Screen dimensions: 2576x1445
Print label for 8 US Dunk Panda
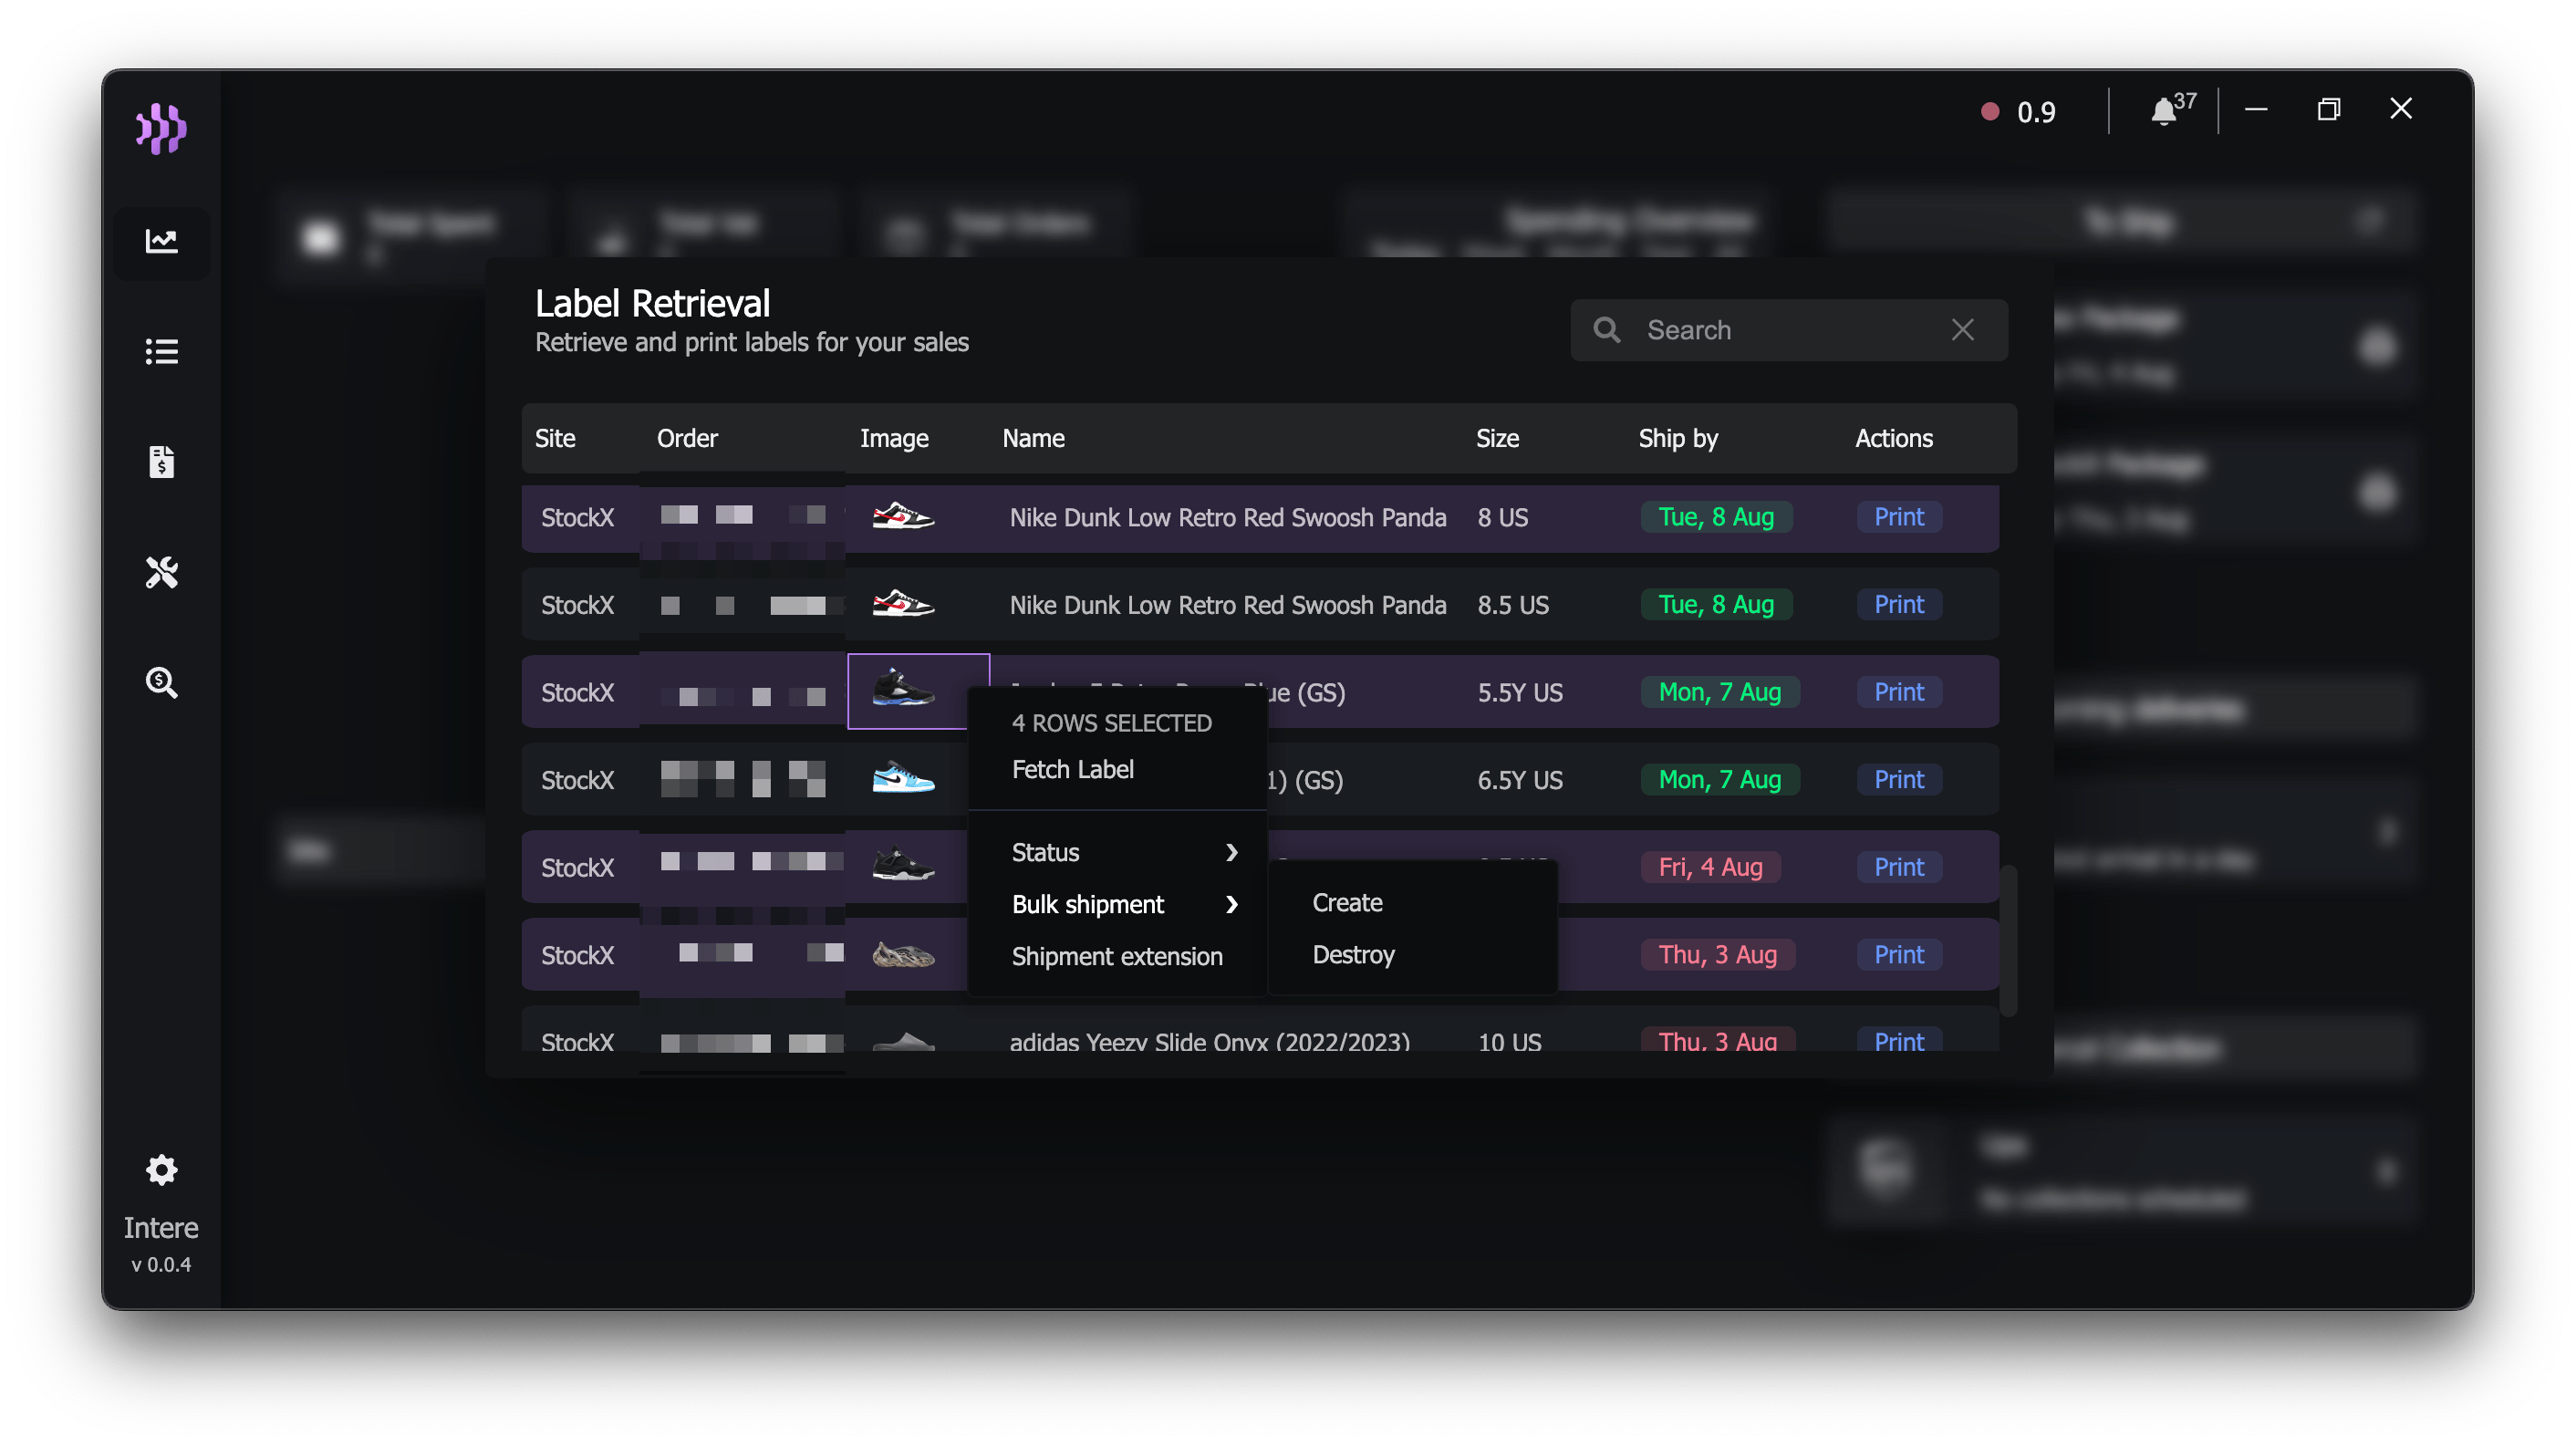coord(1899,517)
